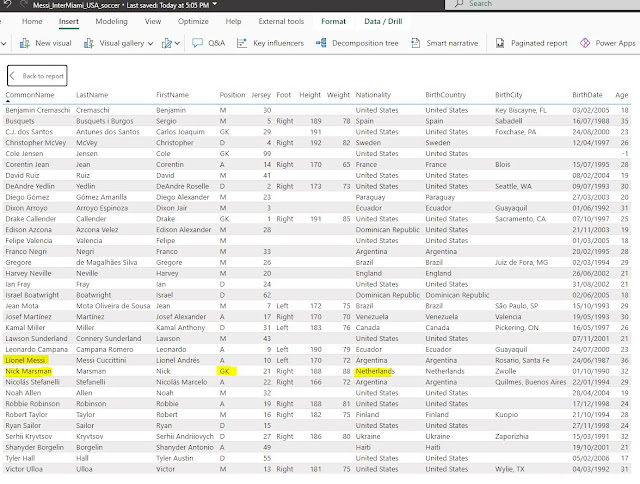Sort by Weight column header
The image size is (640, 484).
tap(338, 95)
